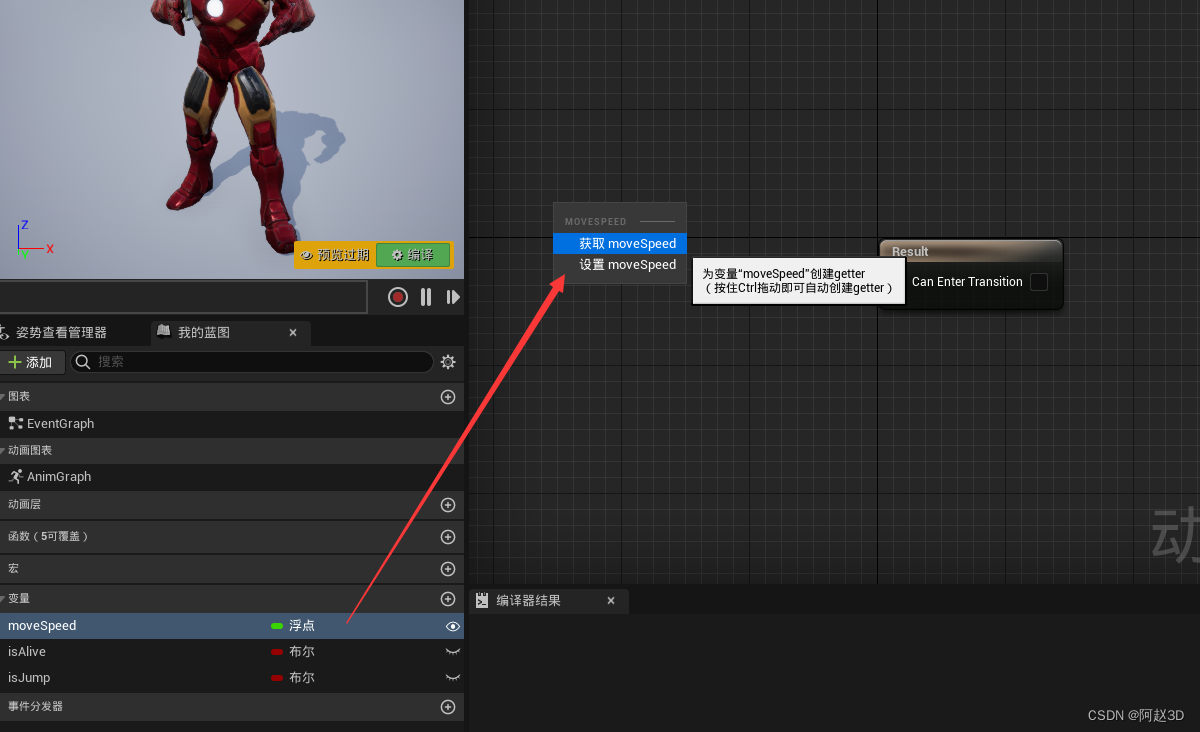
Task: Click the XYZ axis gizmo in viewport
Action: click(x=33, y=240)
